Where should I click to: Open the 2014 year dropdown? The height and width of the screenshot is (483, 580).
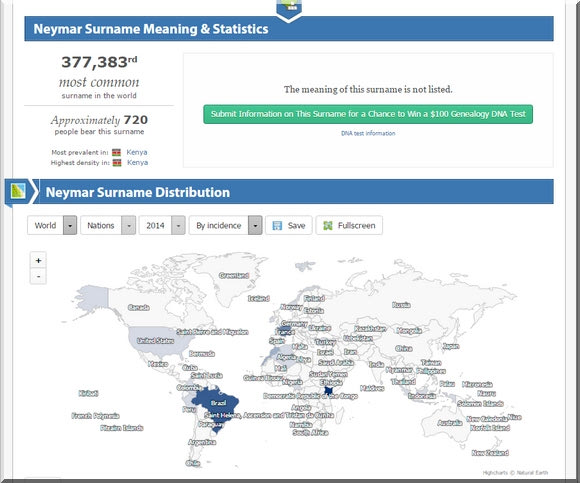coord(162,225)
